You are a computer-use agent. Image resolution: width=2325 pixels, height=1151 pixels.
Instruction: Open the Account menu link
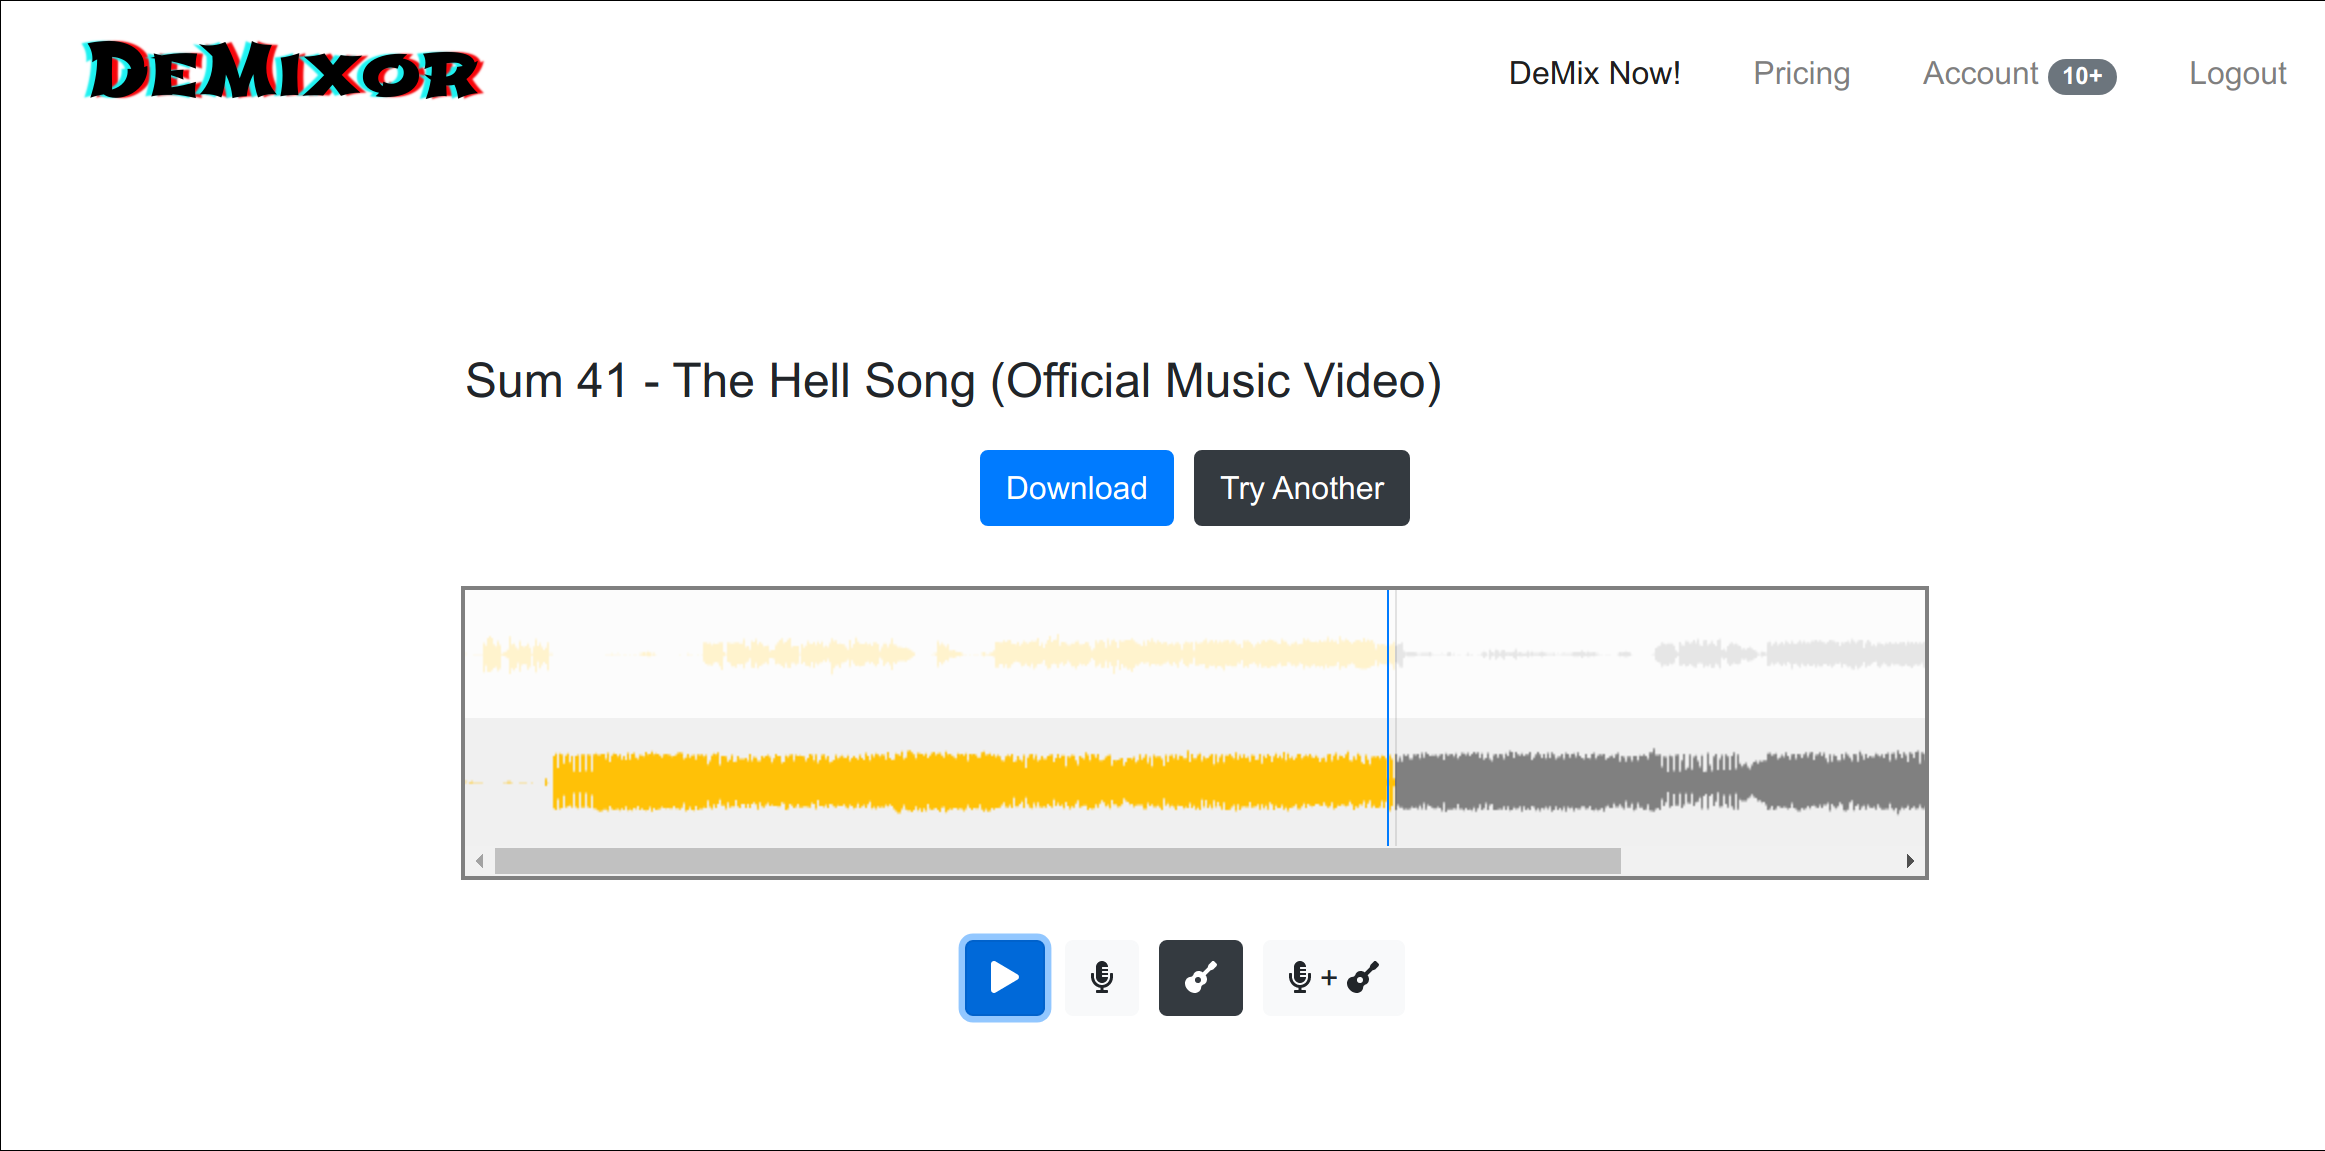tap(1980, 73)
